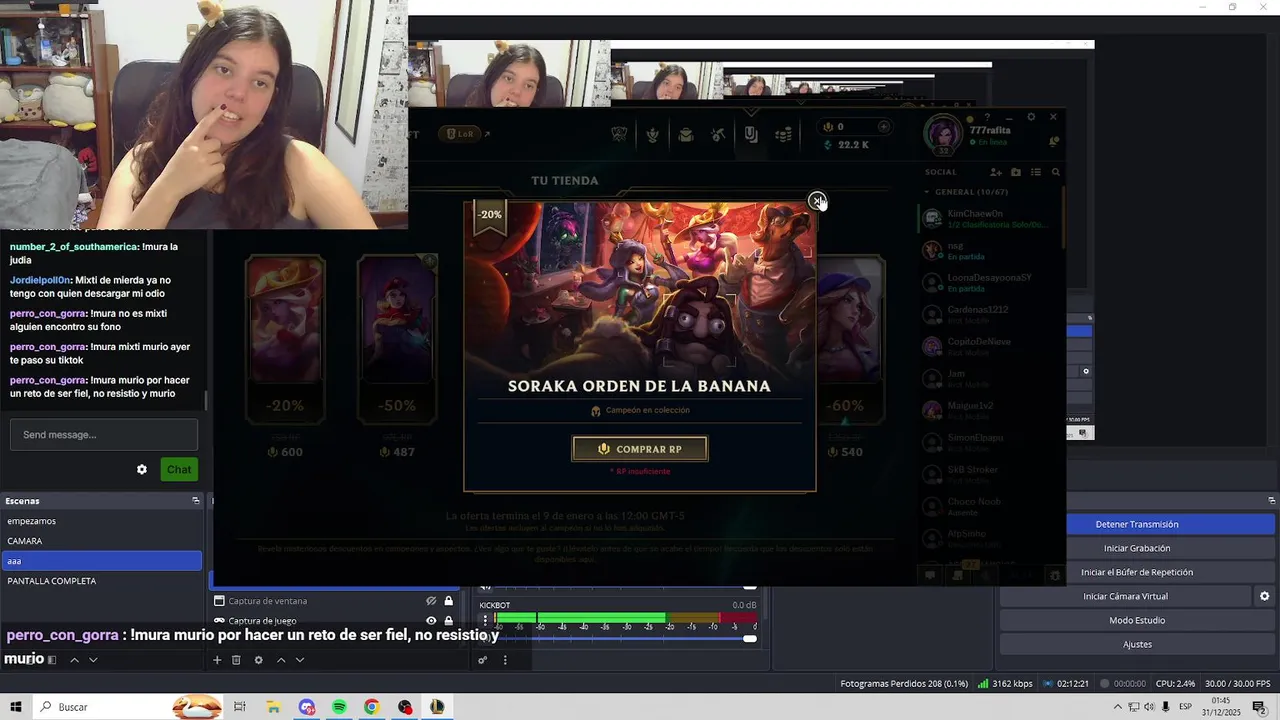Collapse the GENERAL (10/67) friends group
Image resolution: width=1280 pixels, height=720 pixels.
966,192
